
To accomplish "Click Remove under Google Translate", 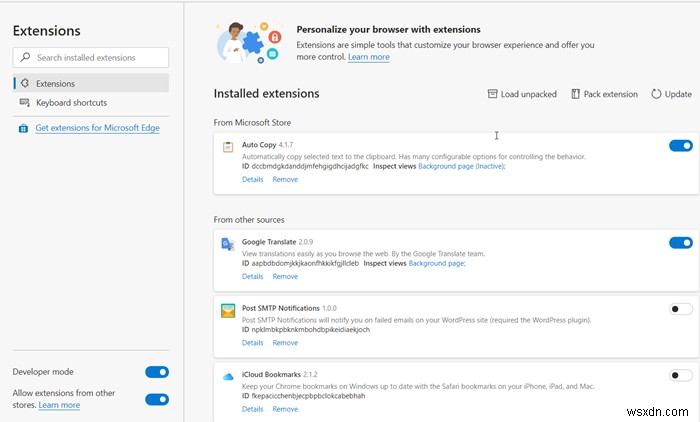I will click(285, 276).
